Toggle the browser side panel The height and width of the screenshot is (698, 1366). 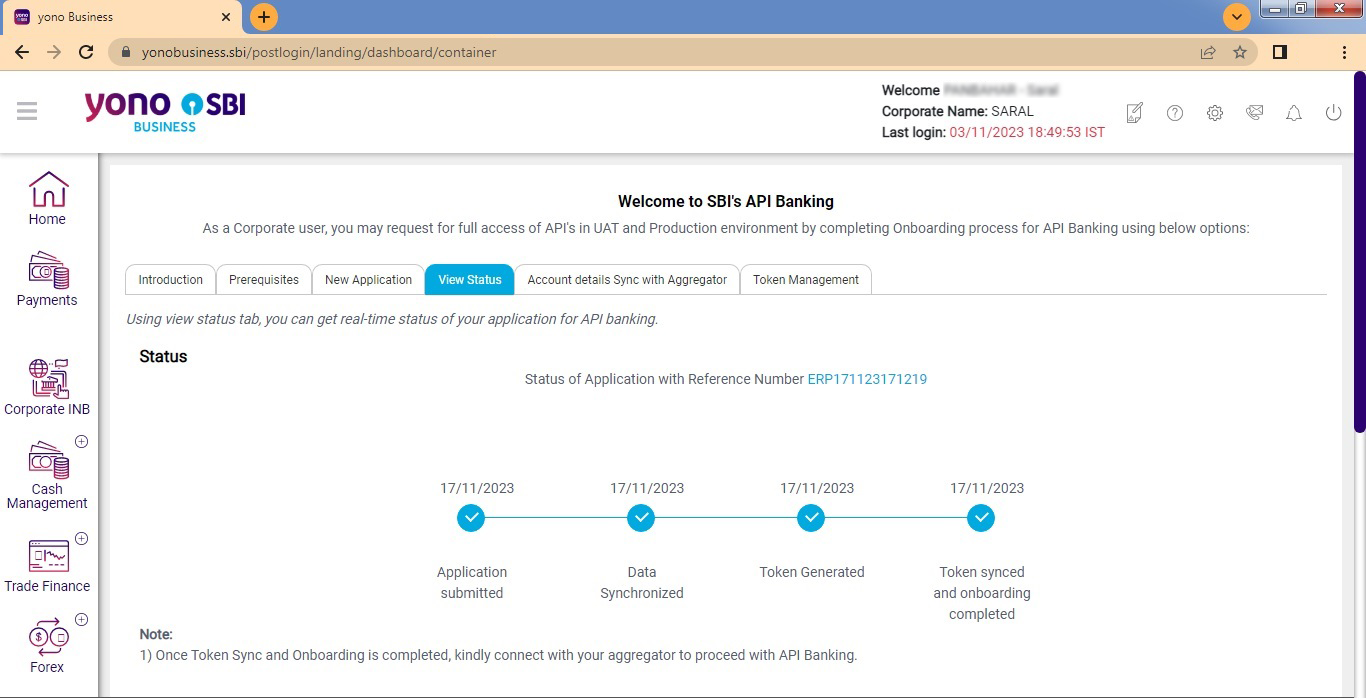click(x=1280, y=52)
